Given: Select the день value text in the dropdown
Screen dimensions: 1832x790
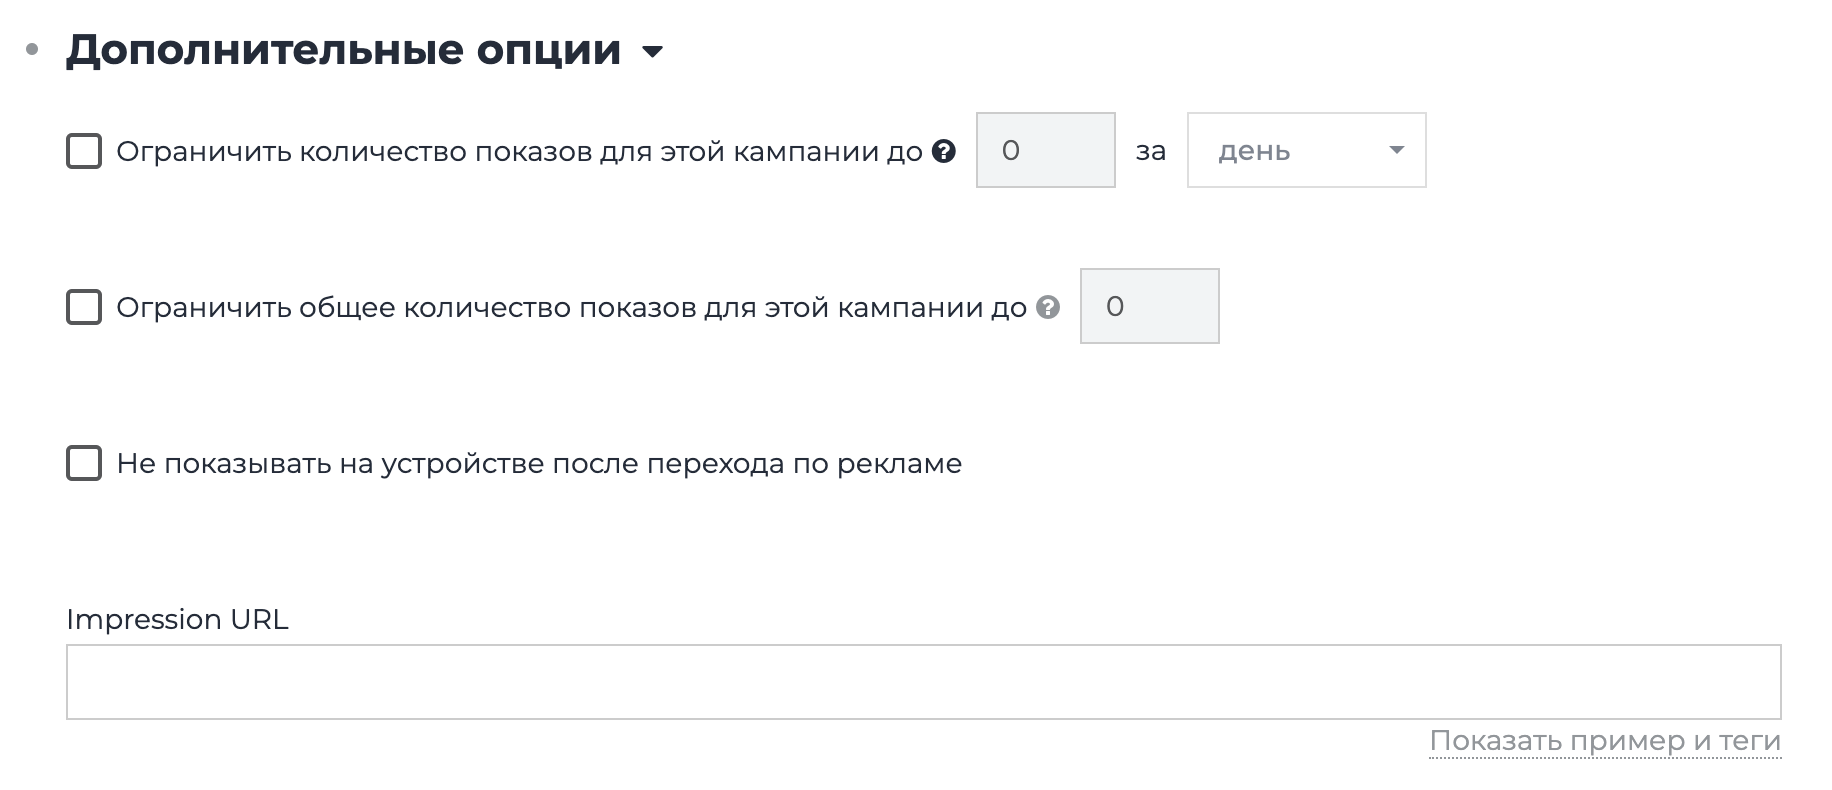Looking at the screenshot, I should tap(1254, 152).
